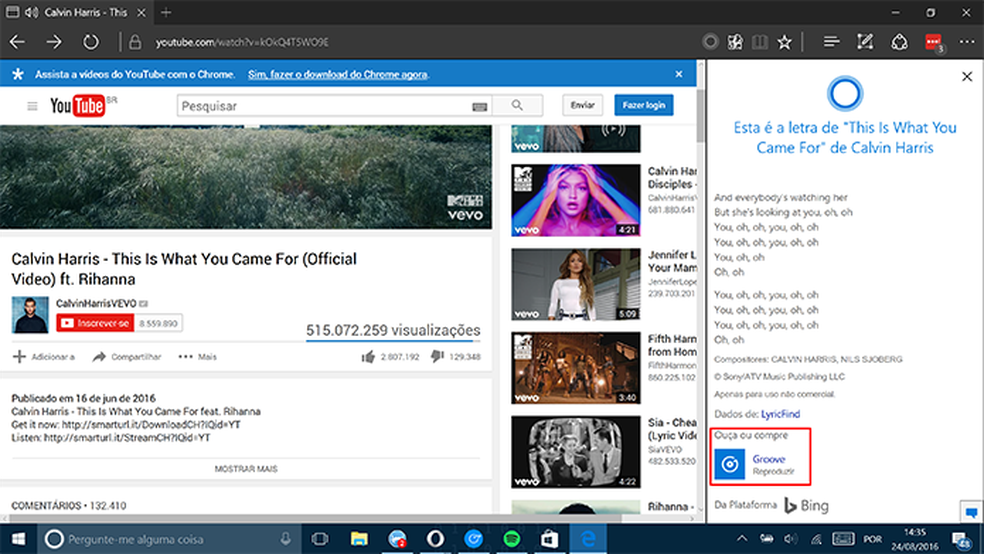Open the feedback icon in Cortana panel
Viewport: 984px width, 554px height.
click(971, 512)
